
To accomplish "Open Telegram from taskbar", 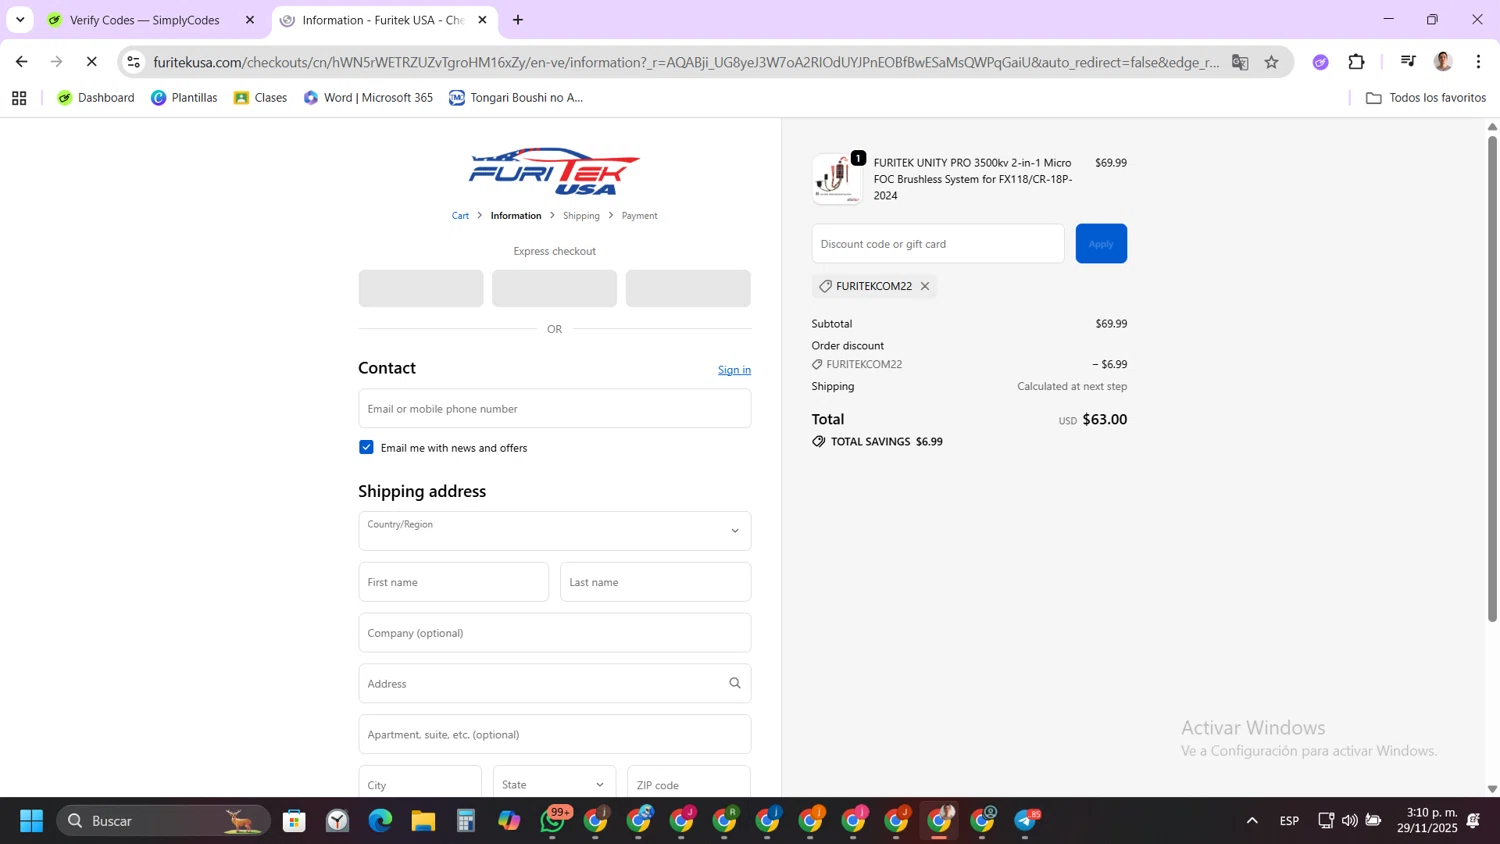I will click(1026, 821).
